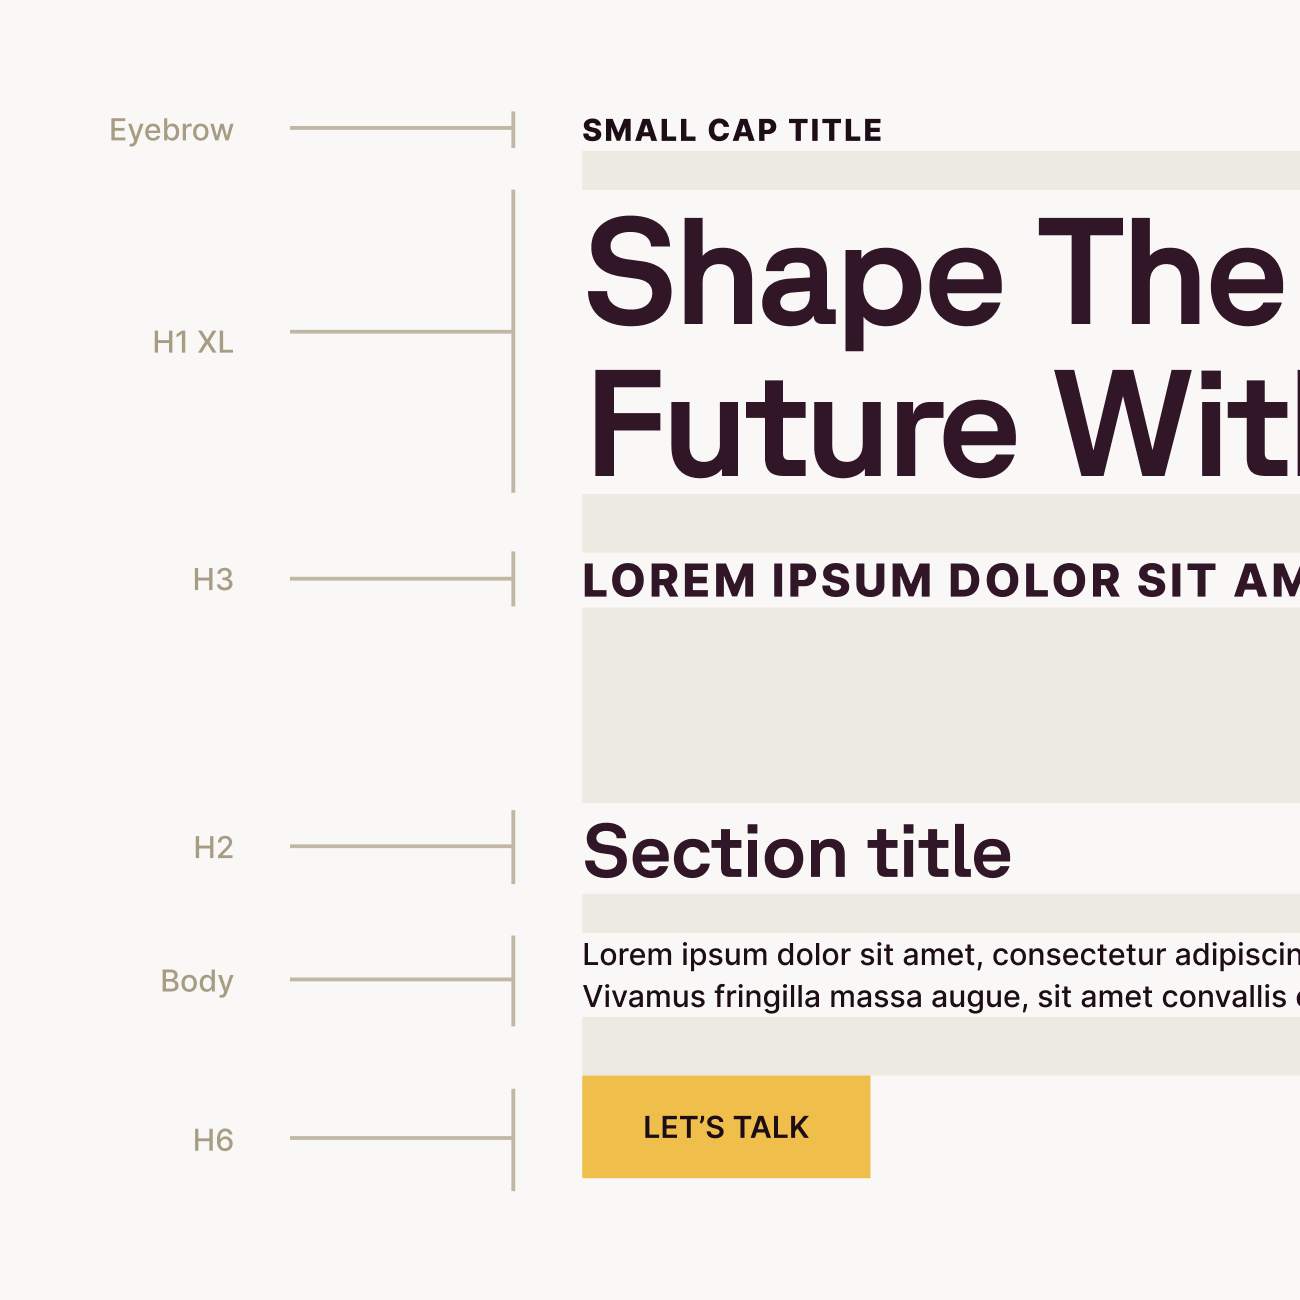
Task: Select the bracket line beside H1 XL
Action: (x=402, y=331)
